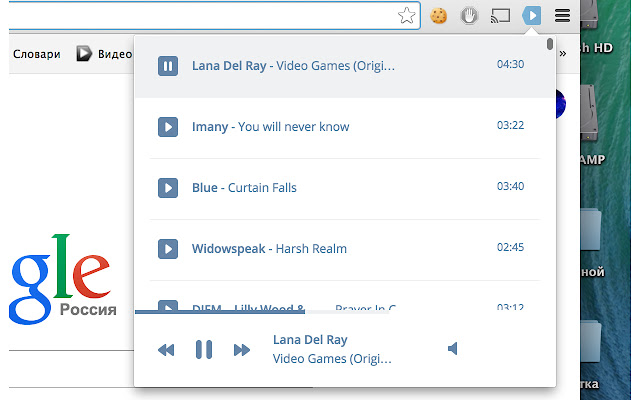Select the Lana Del Ray - Video Games title
640x400 pixels.
(x=293, y=66)
